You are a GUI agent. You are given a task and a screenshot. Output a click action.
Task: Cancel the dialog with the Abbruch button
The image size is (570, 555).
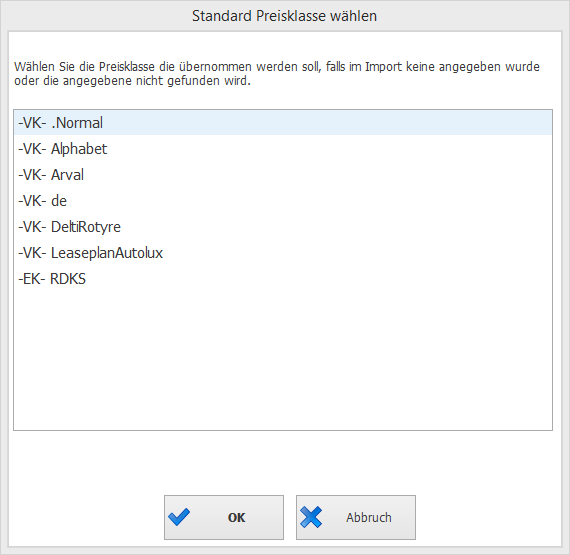(x=356, y=517)
